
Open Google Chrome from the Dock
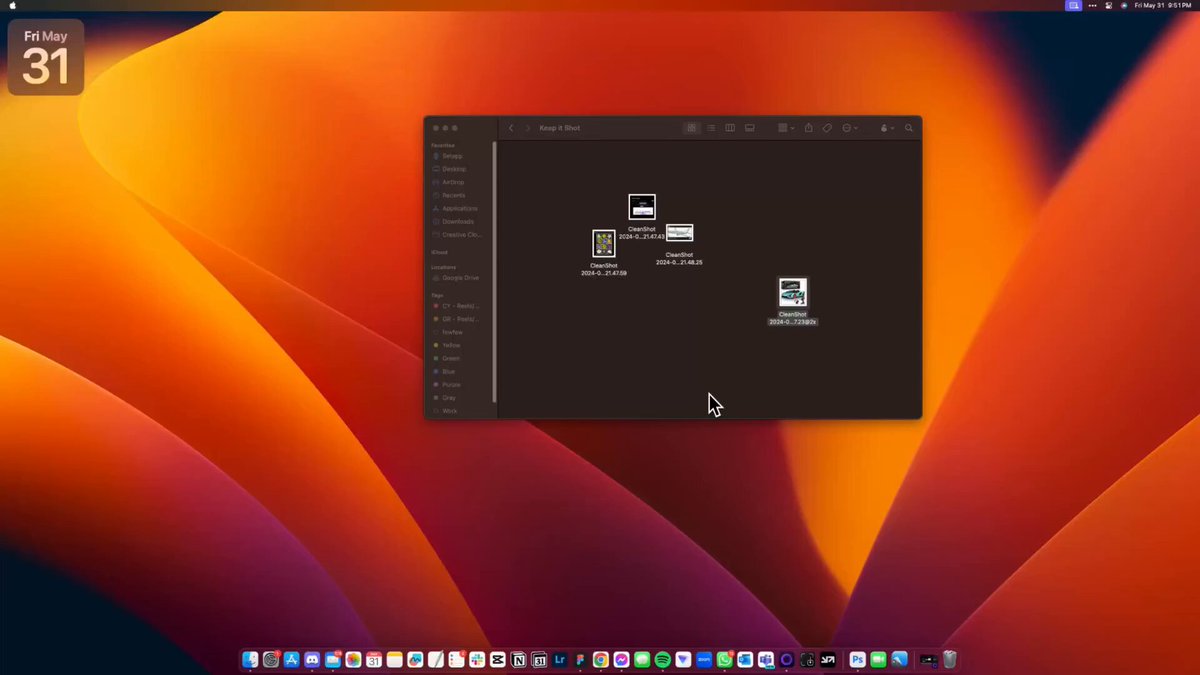click(600, 660)
